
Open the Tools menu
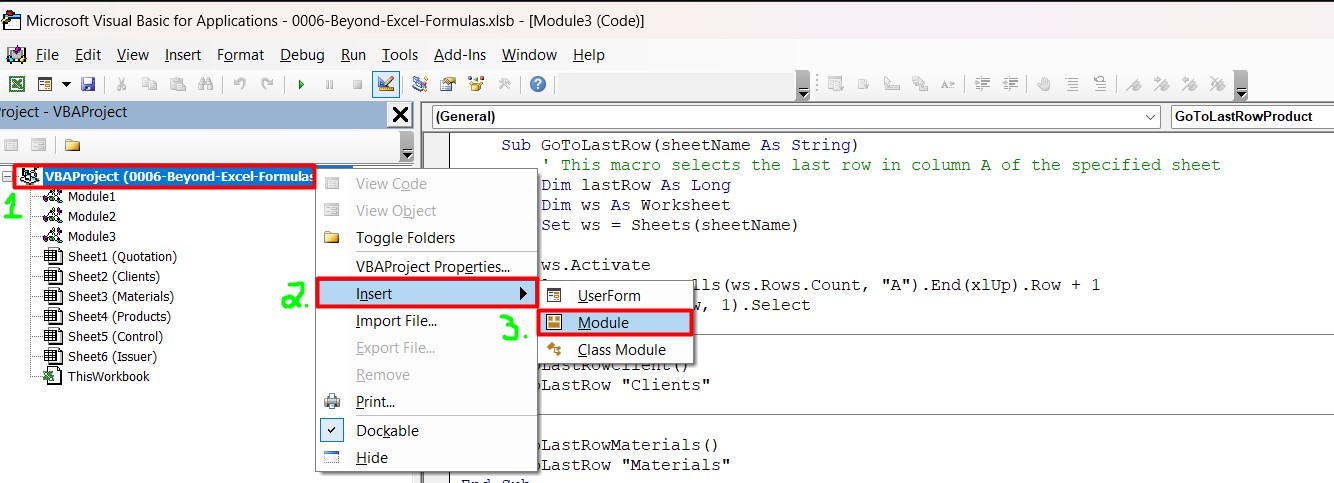click(400, 55)
